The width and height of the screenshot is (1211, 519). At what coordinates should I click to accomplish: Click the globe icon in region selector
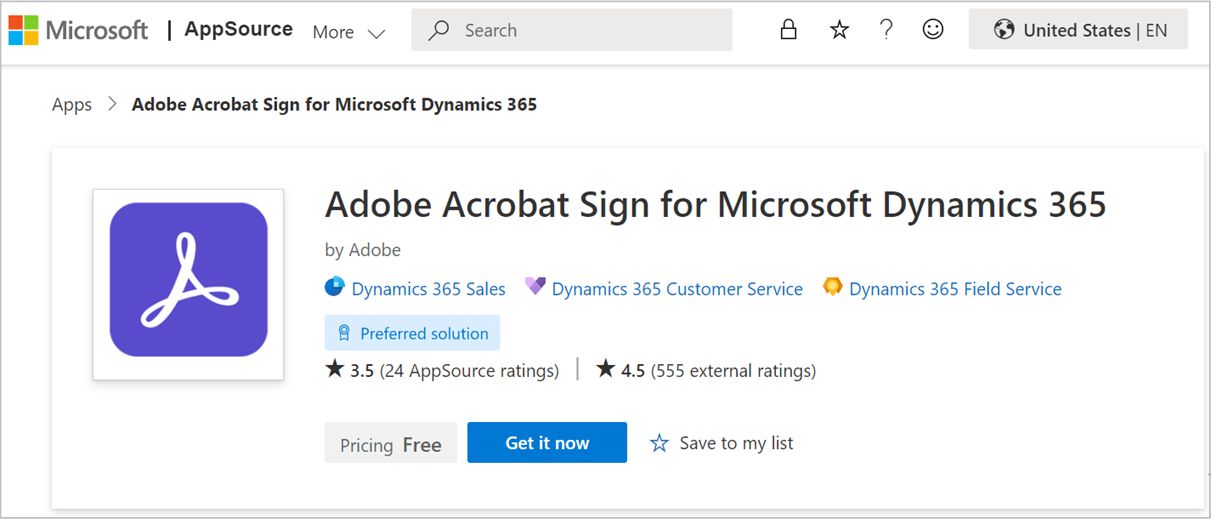point(1004,30)
